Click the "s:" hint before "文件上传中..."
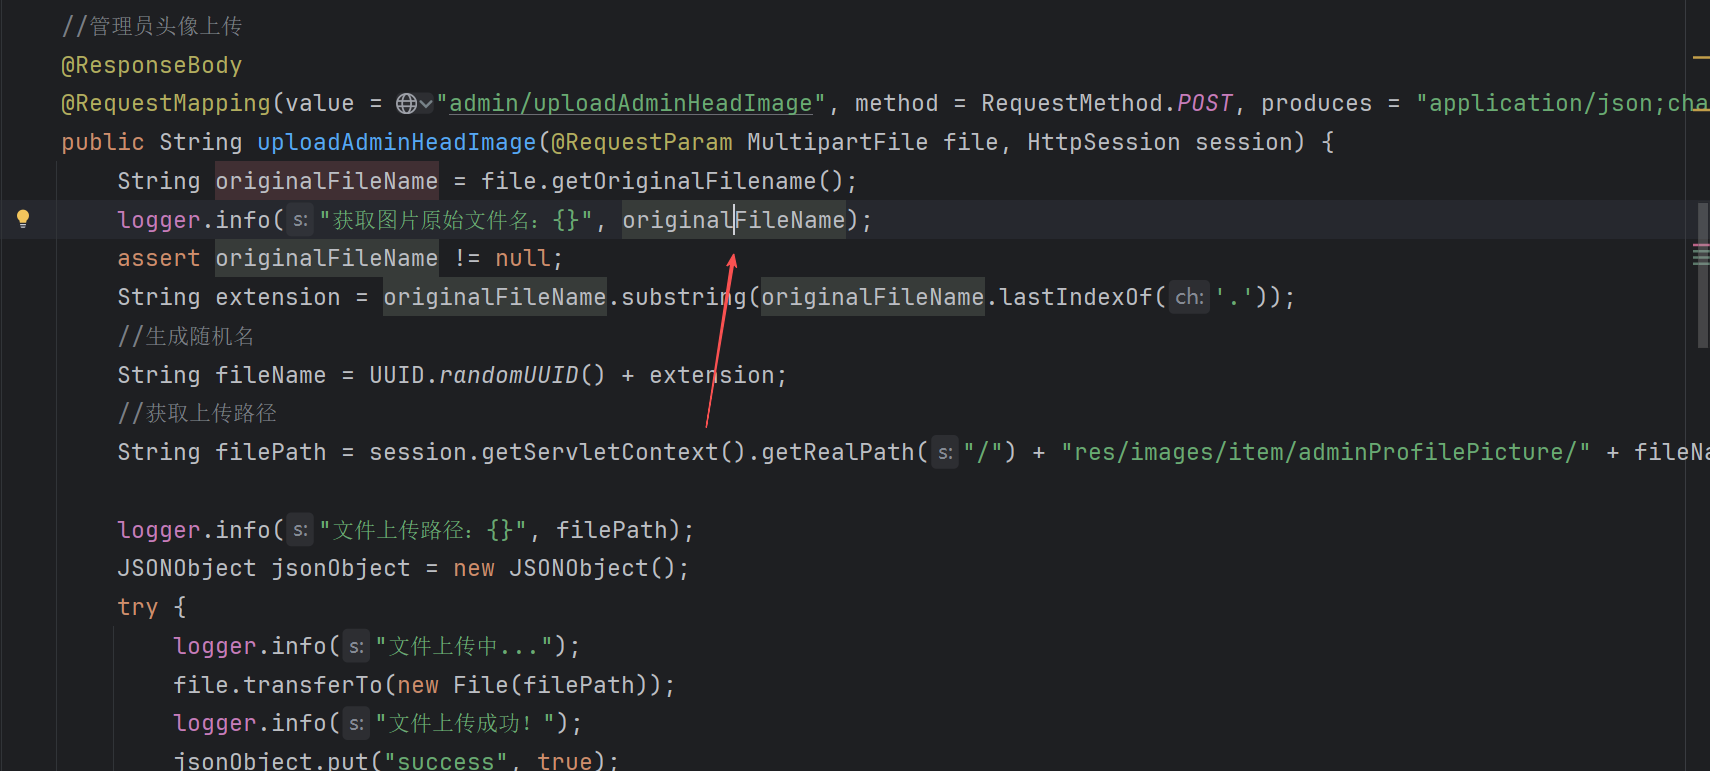This screenshot has height=771, width=1710. tap(356, 646)
